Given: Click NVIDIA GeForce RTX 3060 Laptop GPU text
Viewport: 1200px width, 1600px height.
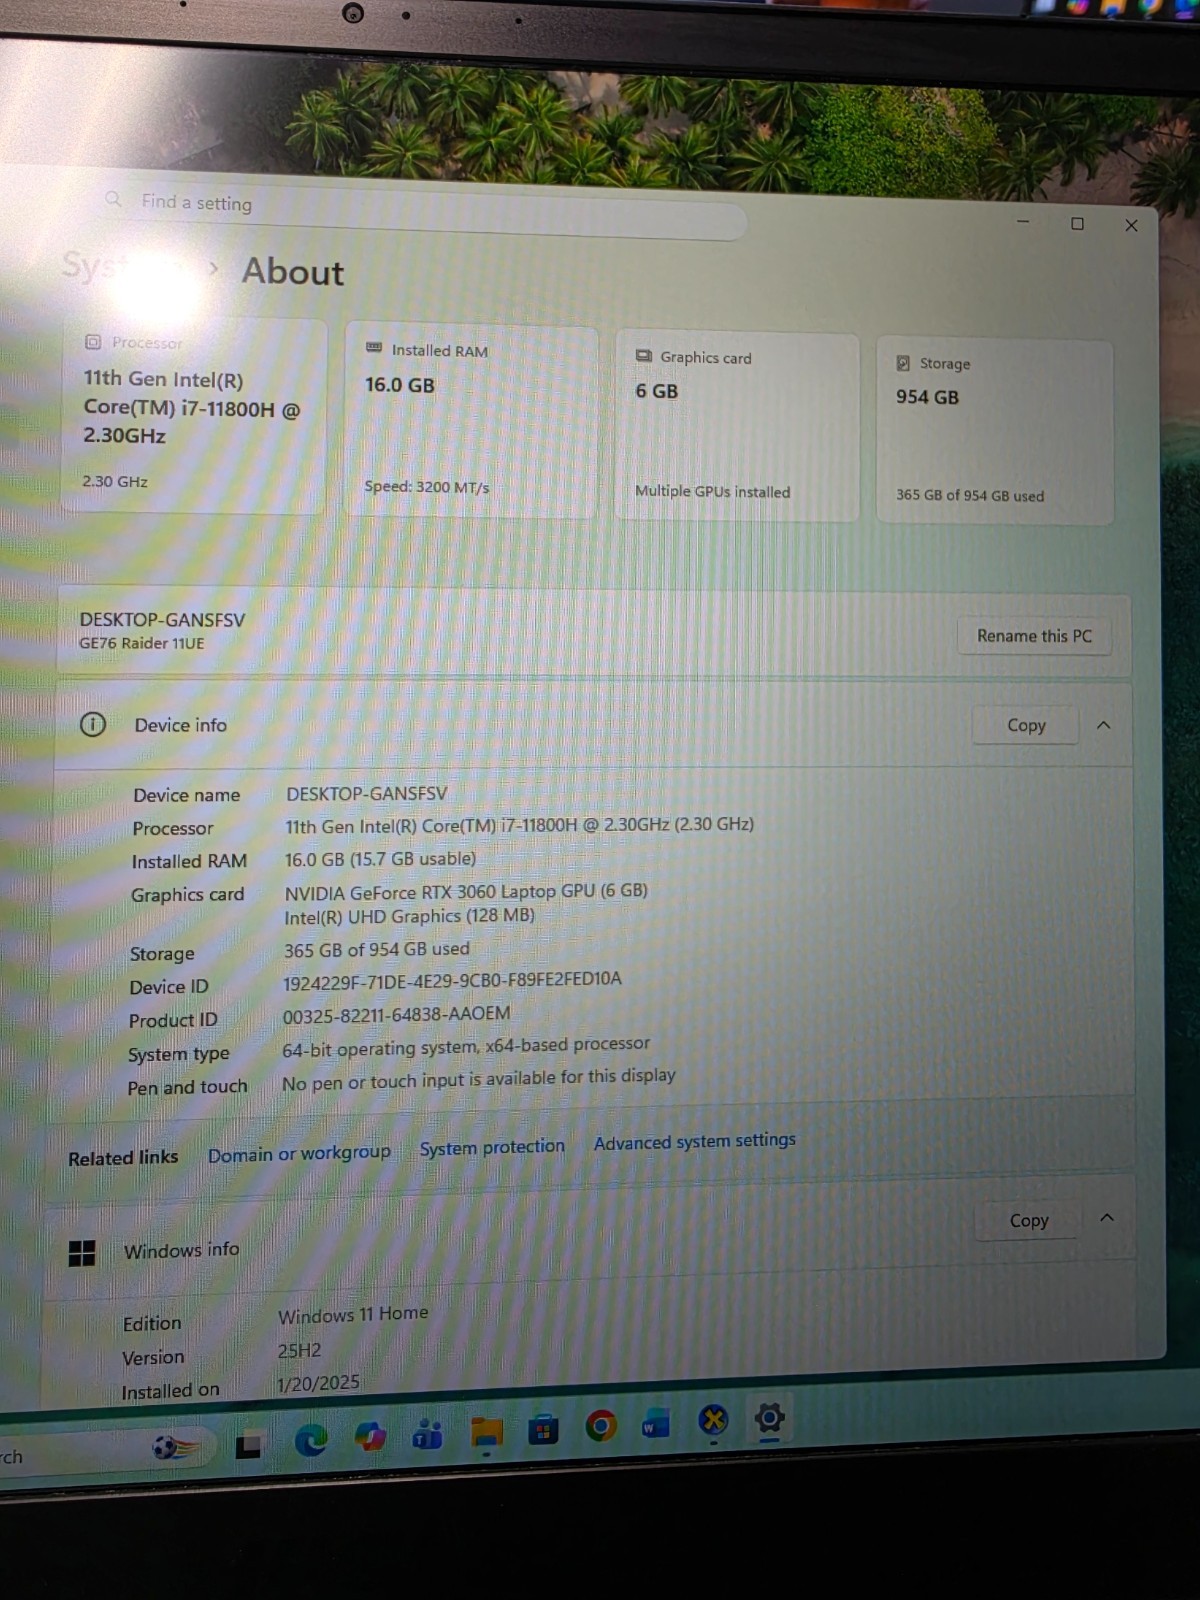Looking at the screenshot, I should [x=466, y=891].
